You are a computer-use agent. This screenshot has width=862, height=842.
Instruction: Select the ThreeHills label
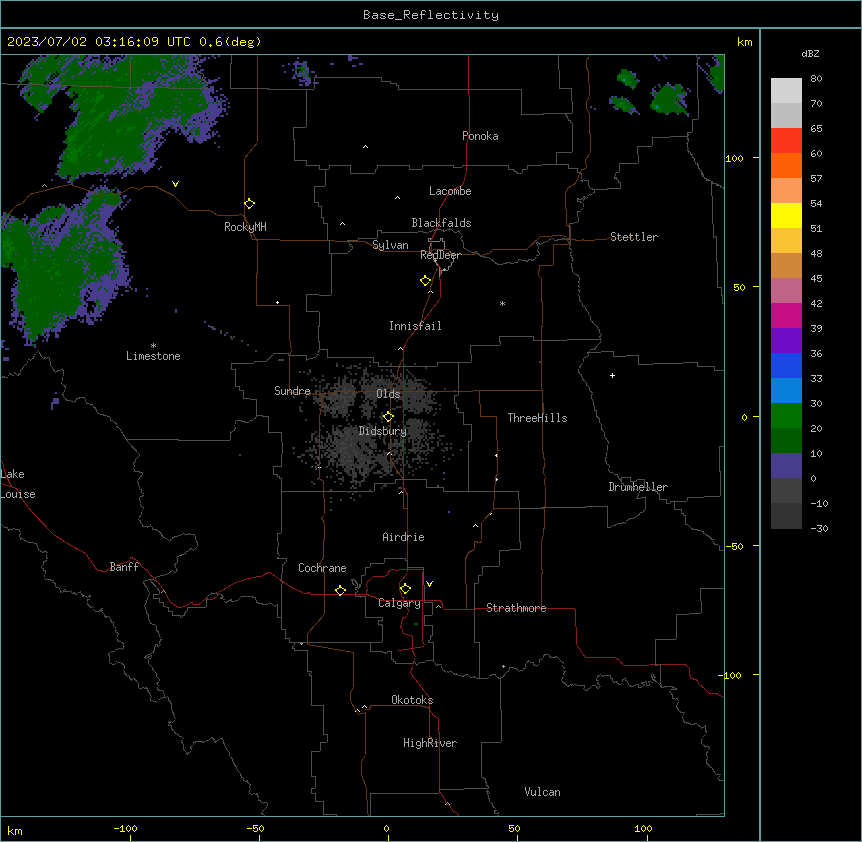click(x=537, y=418)
